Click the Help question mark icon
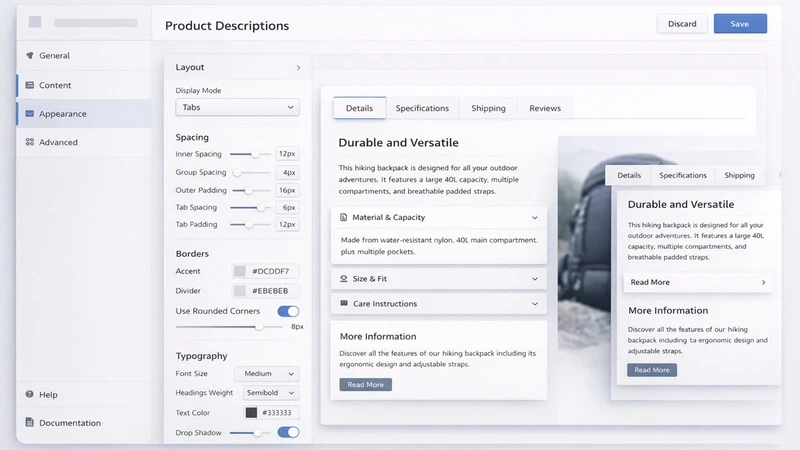 click(30, 394)
